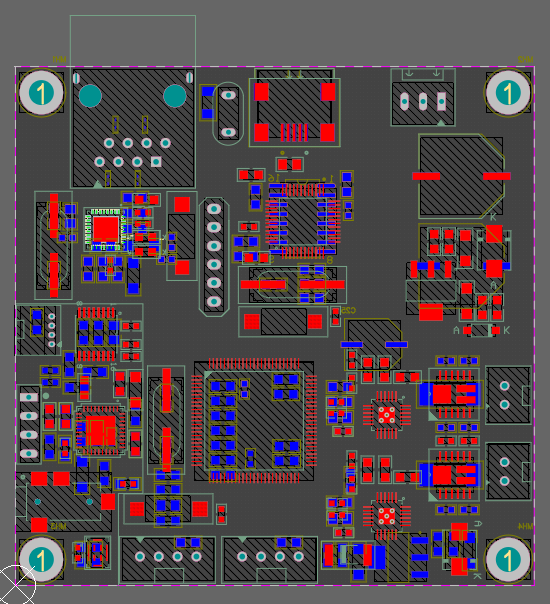
Task: Select the right 4-pin connector on the bottom edge
Action: (x=270, y=559)
